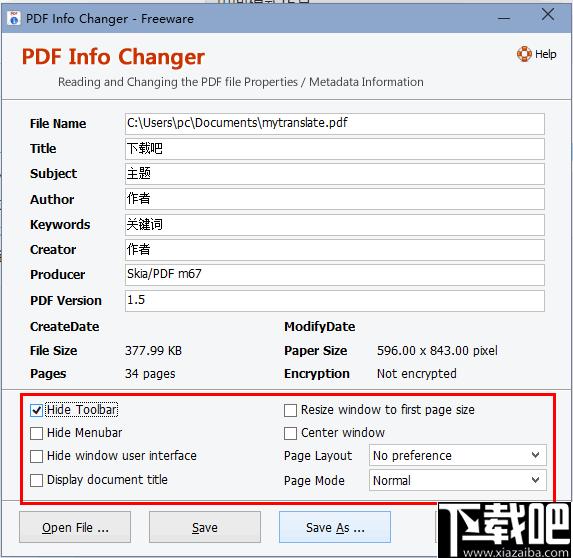Click the Creator input field

point(334,250)
